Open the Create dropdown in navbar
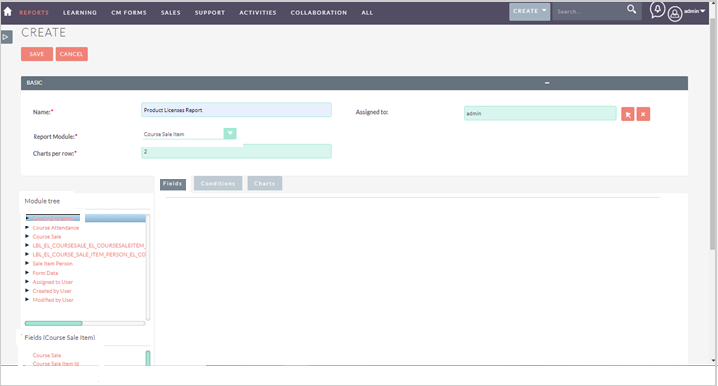Viewport: 718px width, 386px height. pyautogui.click(x=529, y=11)
